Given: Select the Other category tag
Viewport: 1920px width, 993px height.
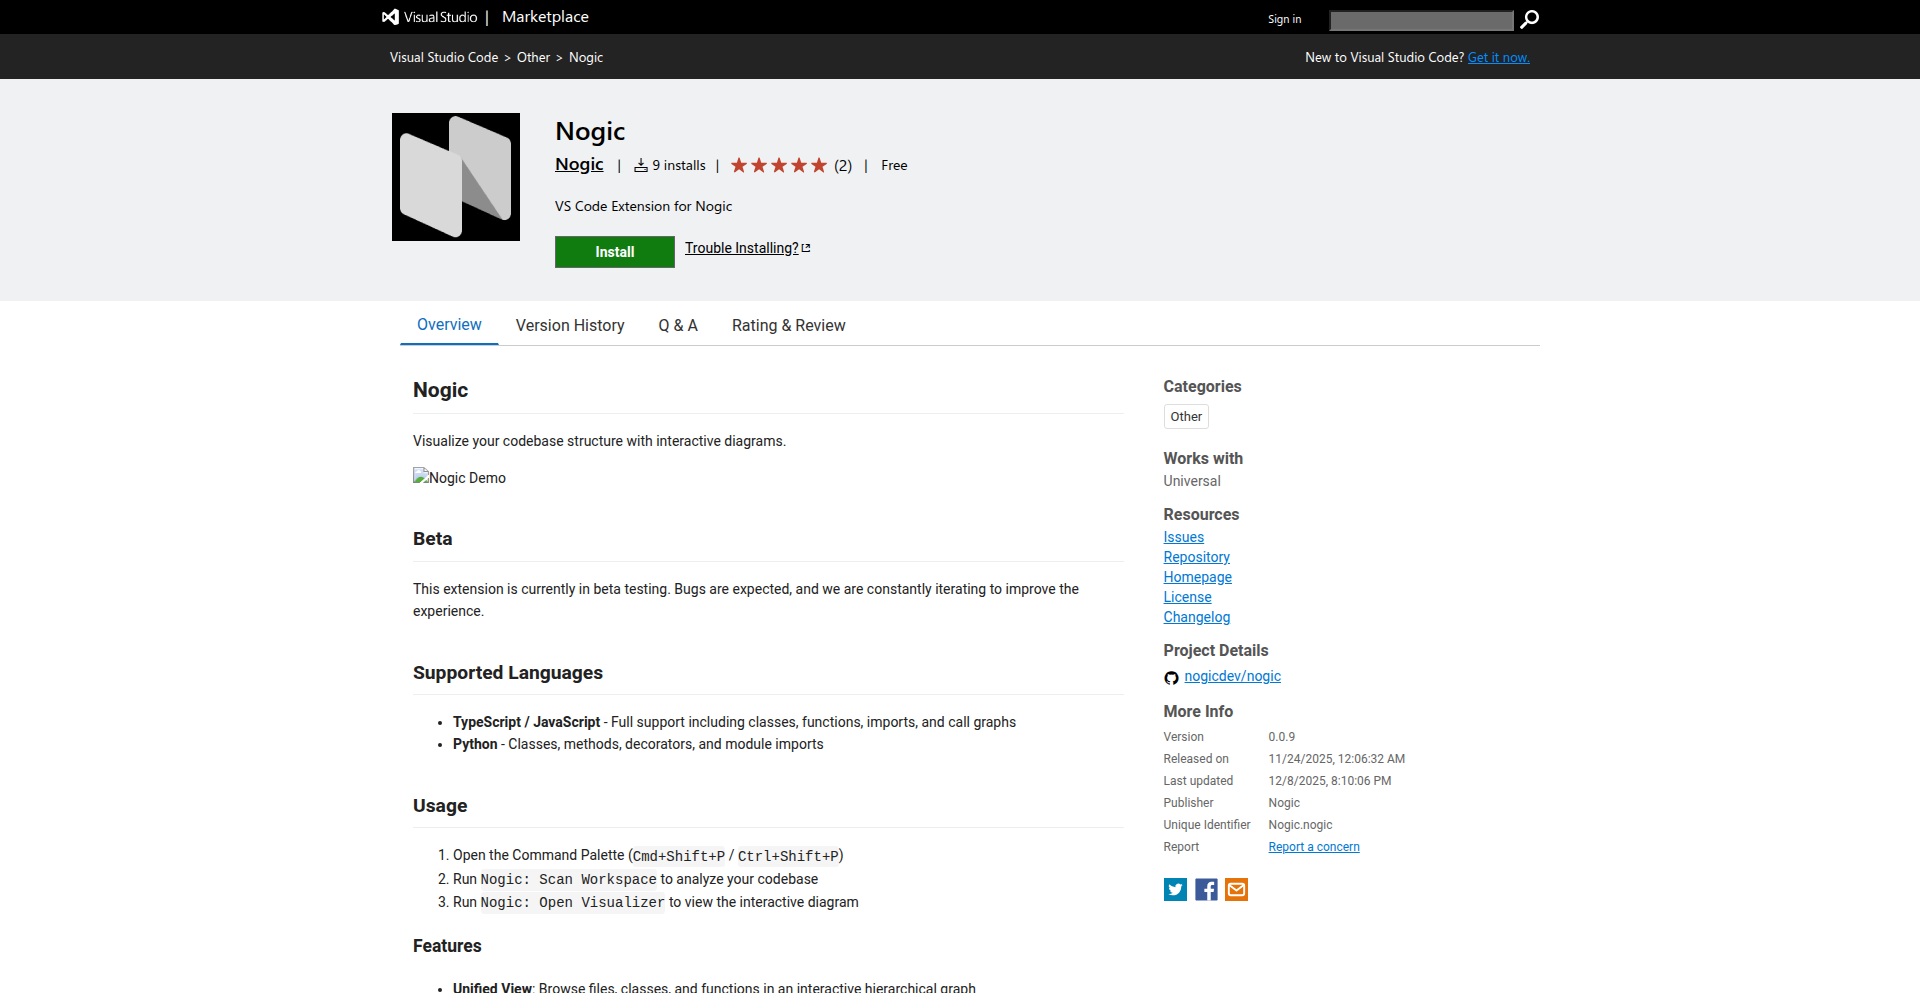Looking at the screenshot, I should coord(1186,417).
